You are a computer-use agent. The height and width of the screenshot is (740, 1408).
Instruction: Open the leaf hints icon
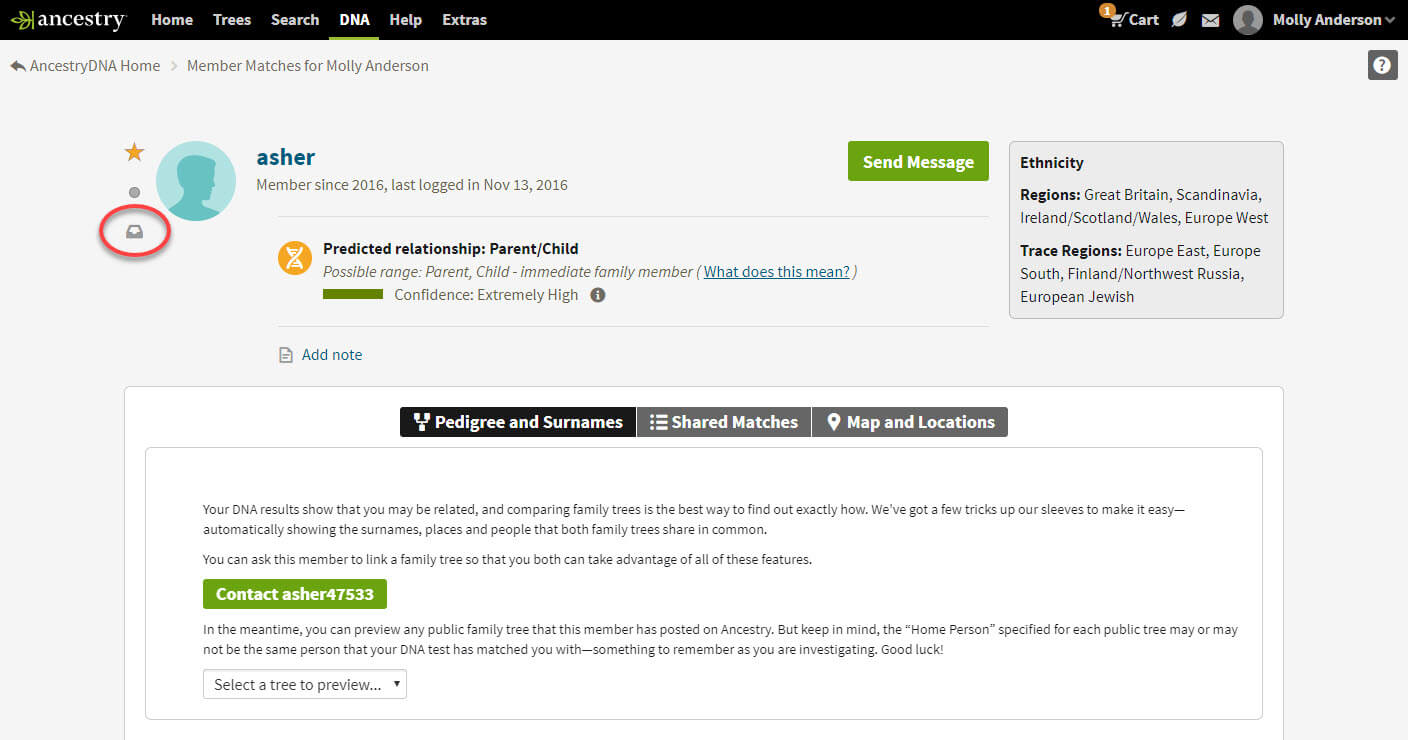click(x=1179, y=20)
